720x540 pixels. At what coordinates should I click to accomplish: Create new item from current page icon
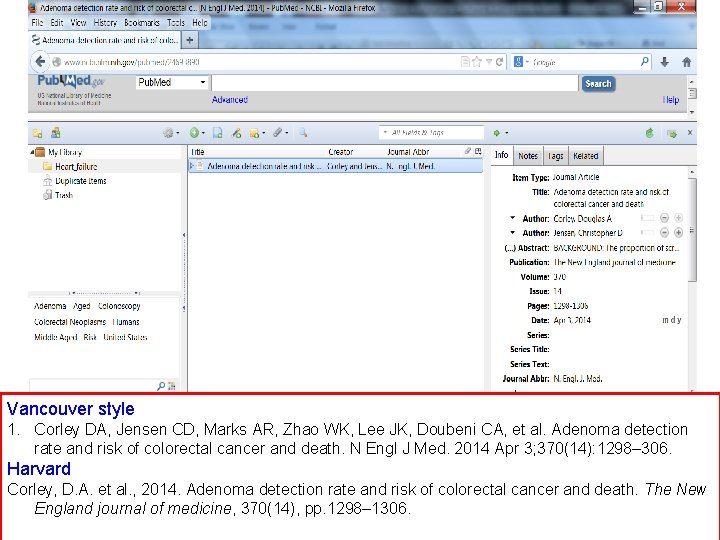click(x=218, y=133)
